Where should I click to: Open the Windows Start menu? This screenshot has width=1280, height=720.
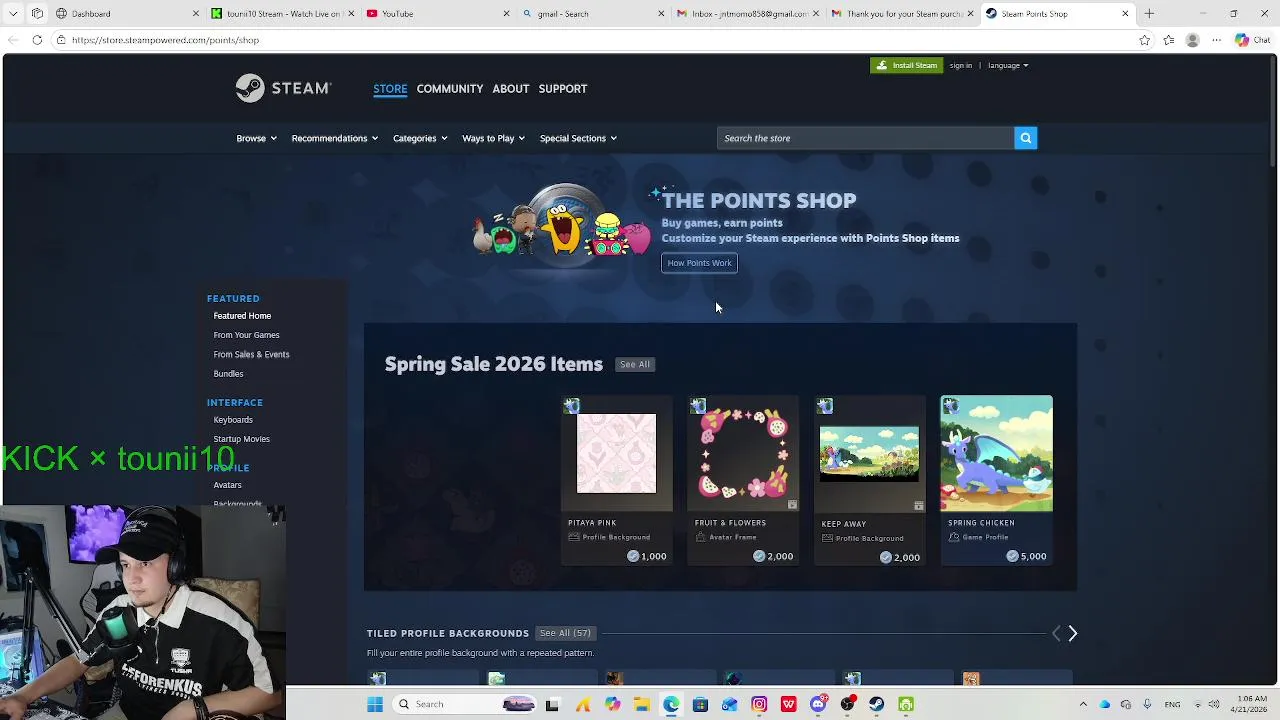375,704
